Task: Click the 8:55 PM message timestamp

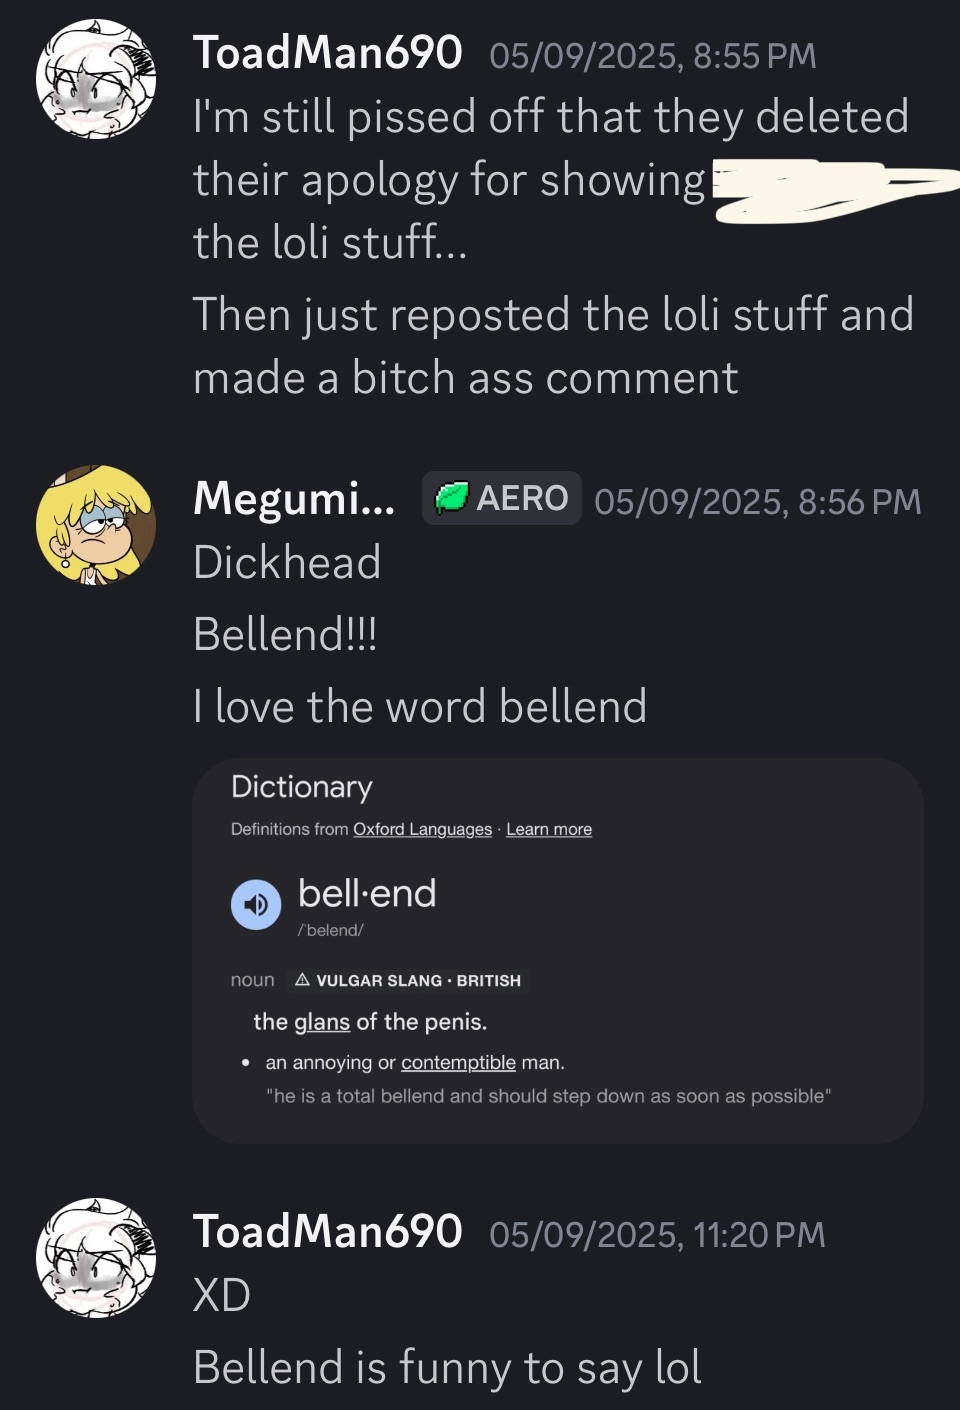Action: [653, 56]
